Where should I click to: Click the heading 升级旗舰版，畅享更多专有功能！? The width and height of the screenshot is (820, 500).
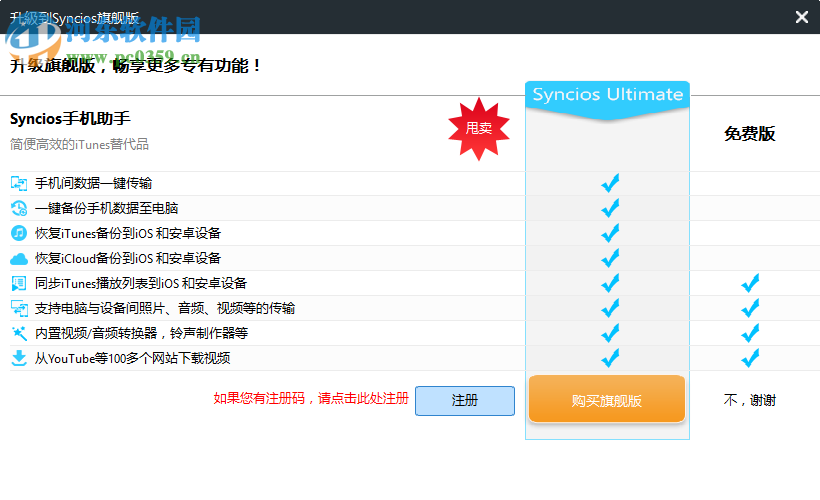(x=135, y=66)
